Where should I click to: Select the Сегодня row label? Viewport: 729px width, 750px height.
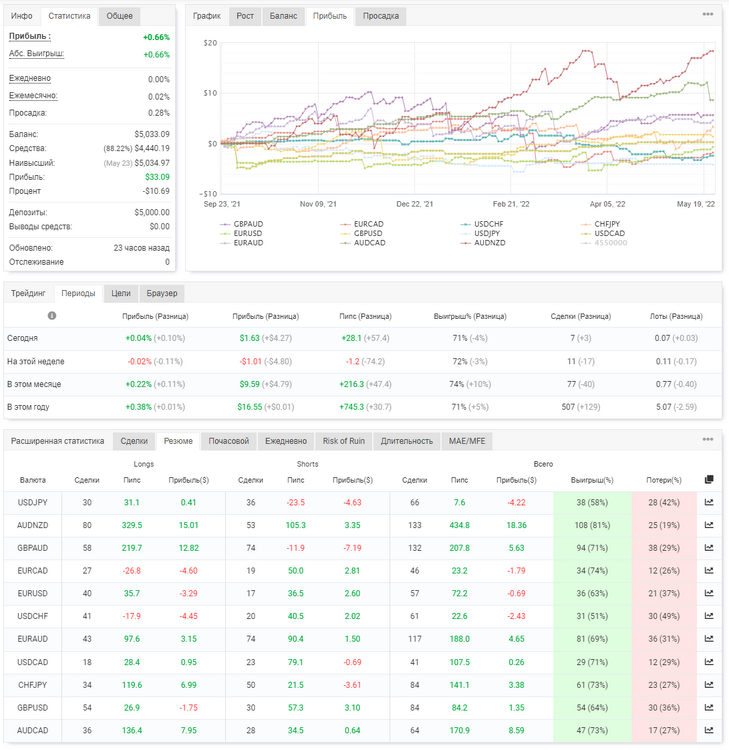[22, 338]
